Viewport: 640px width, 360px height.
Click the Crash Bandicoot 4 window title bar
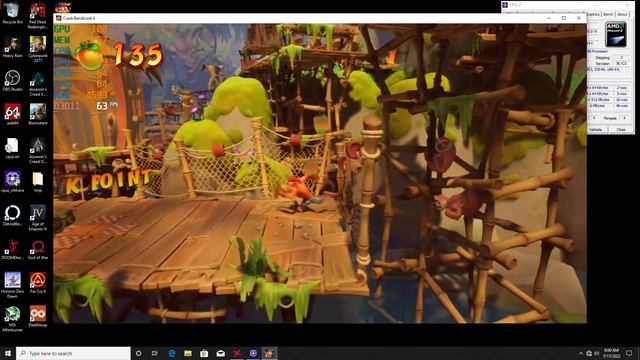tap(320, 18)
